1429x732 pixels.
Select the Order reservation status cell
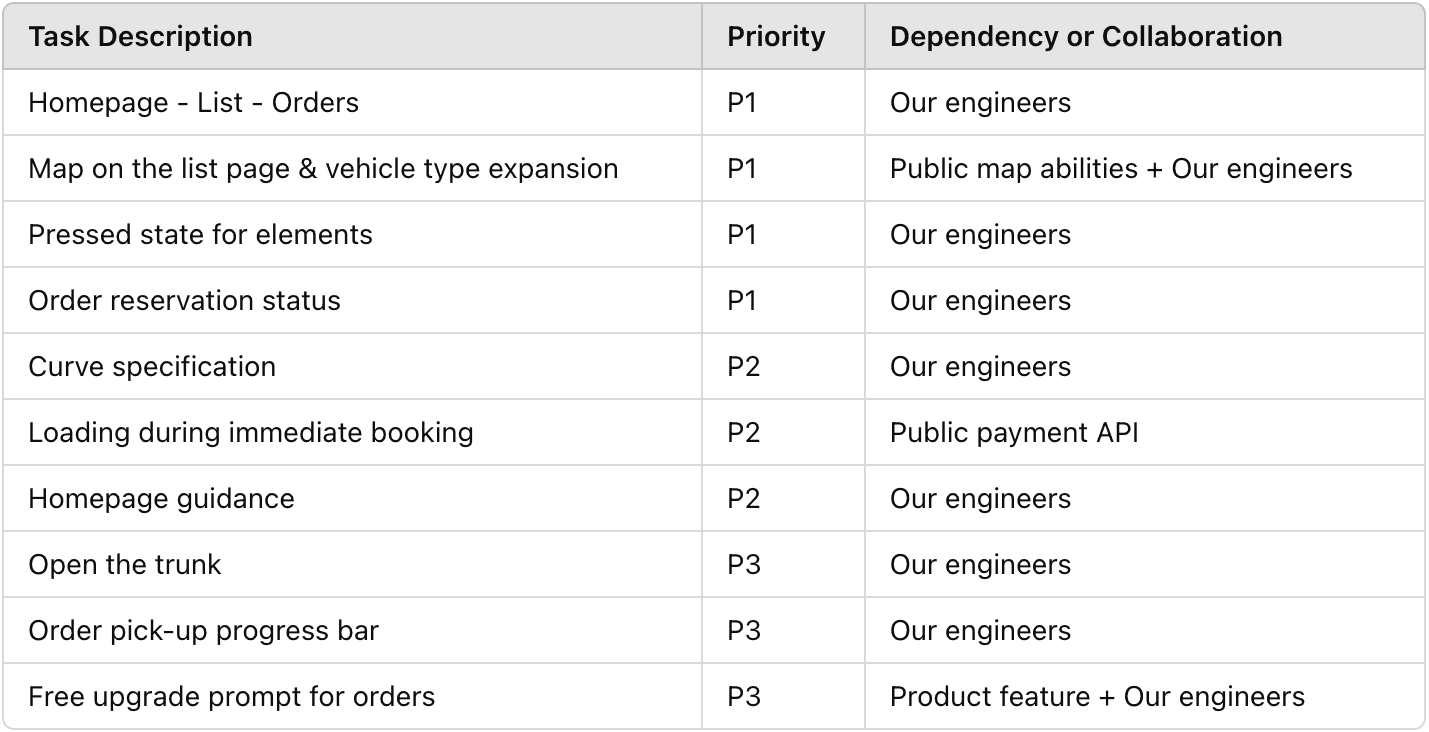[x=352, y=300]
